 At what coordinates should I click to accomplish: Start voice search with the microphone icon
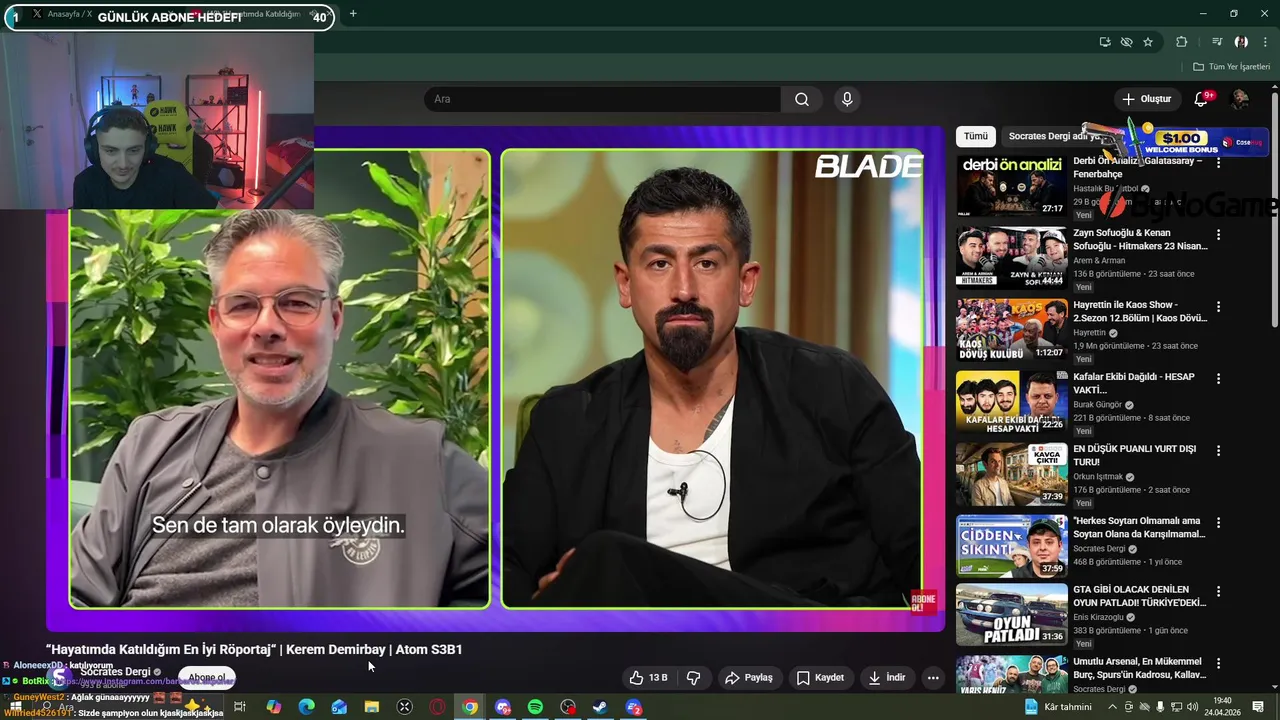pos(847,99)
